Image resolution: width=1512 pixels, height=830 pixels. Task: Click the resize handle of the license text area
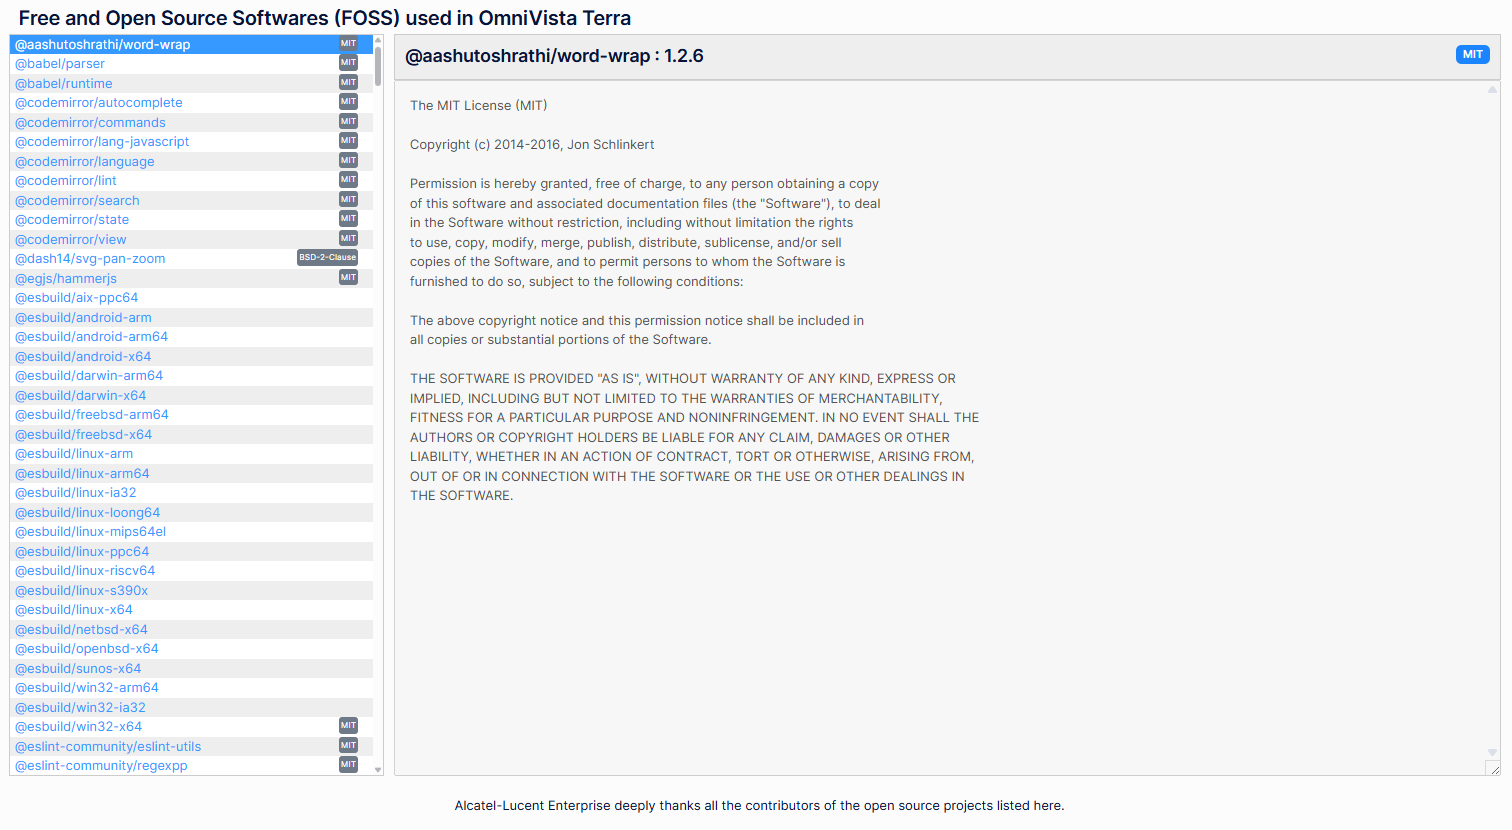(1493, 768)
